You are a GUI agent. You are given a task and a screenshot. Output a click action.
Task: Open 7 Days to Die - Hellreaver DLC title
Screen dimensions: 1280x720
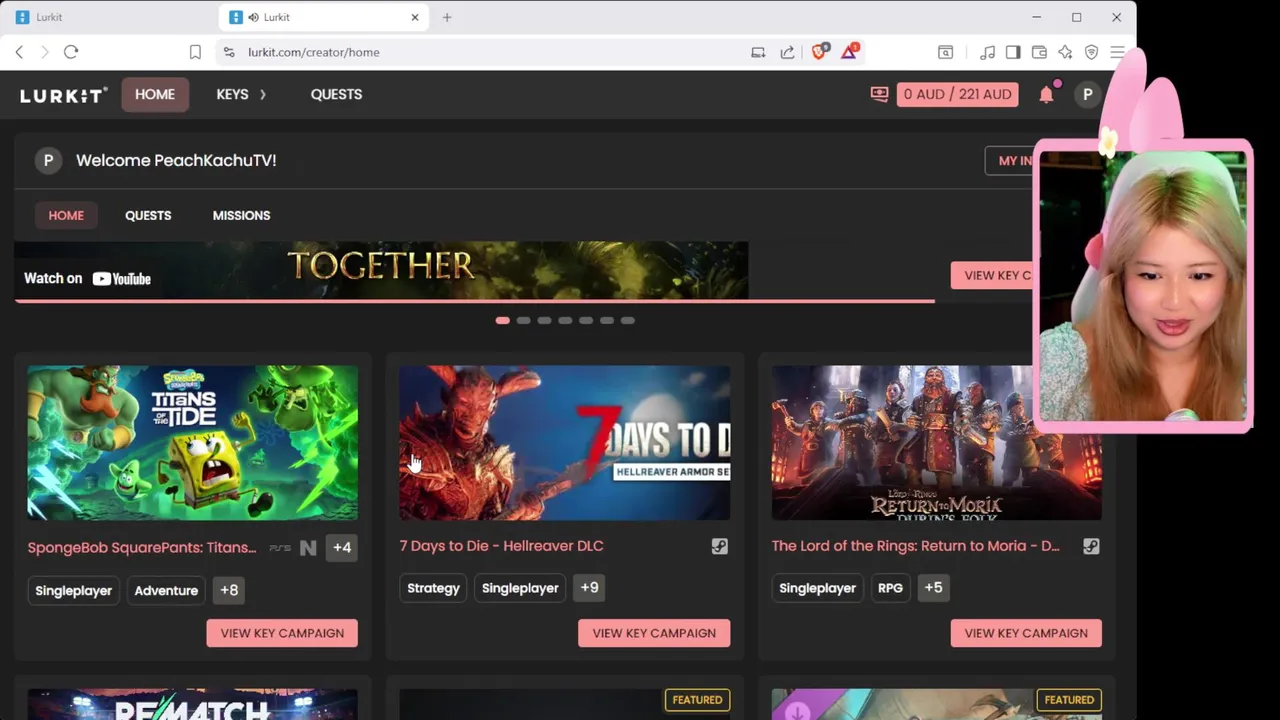pos(501,546)
